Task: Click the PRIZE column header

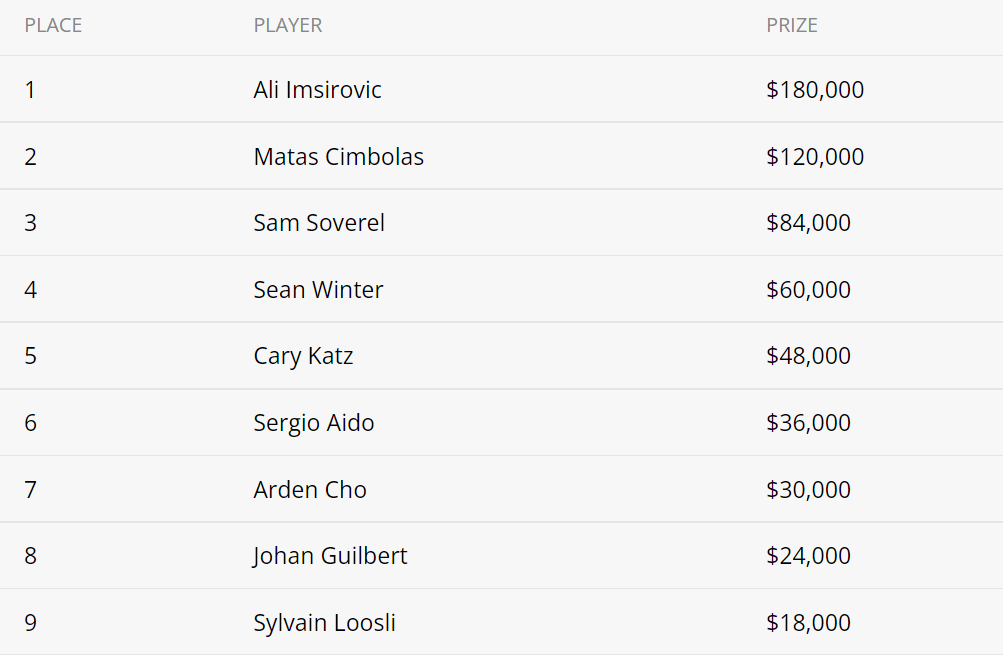Action: pyautogui.click(x=792, y=26)
